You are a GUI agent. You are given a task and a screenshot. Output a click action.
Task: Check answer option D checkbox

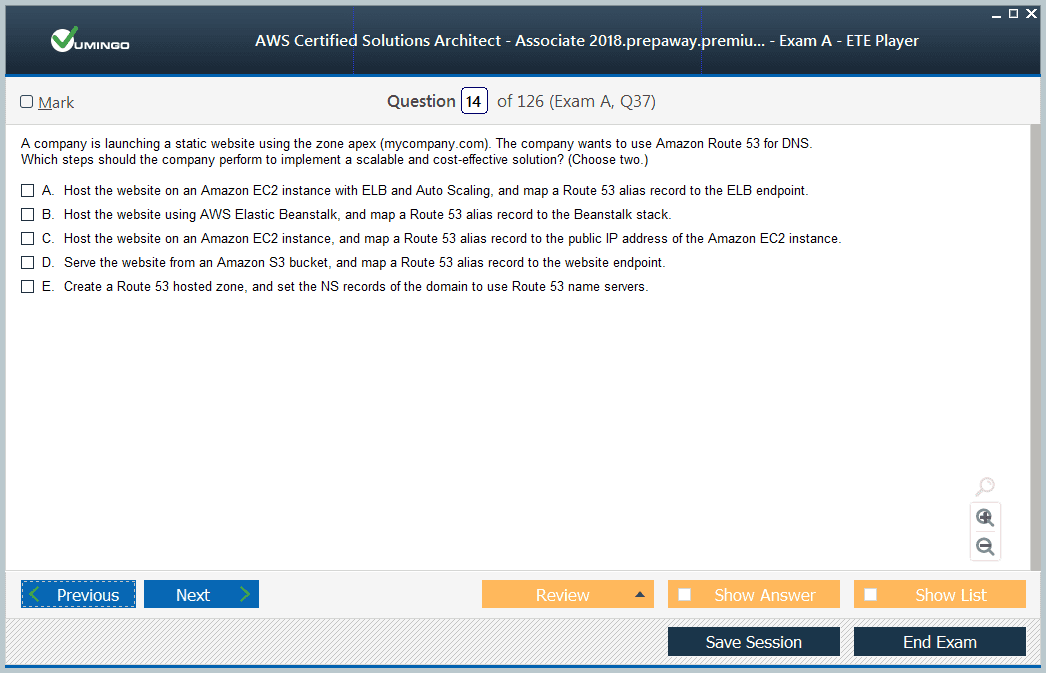point(27,263)
